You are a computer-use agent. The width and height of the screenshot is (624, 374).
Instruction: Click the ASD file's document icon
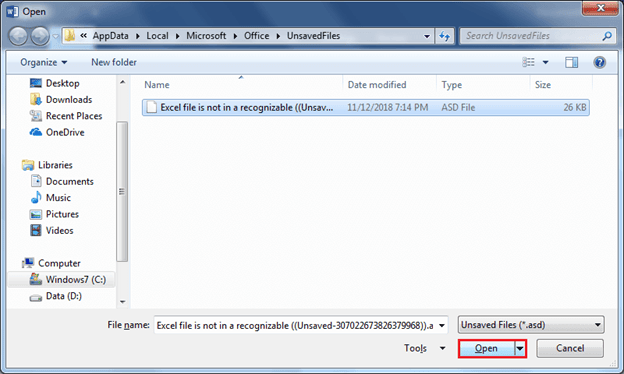[x=151, y=107]
